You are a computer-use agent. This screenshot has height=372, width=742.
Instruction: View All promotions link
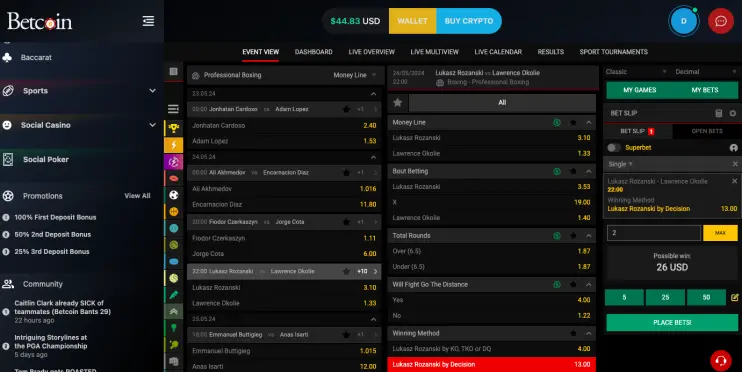(x=137, y=195)
